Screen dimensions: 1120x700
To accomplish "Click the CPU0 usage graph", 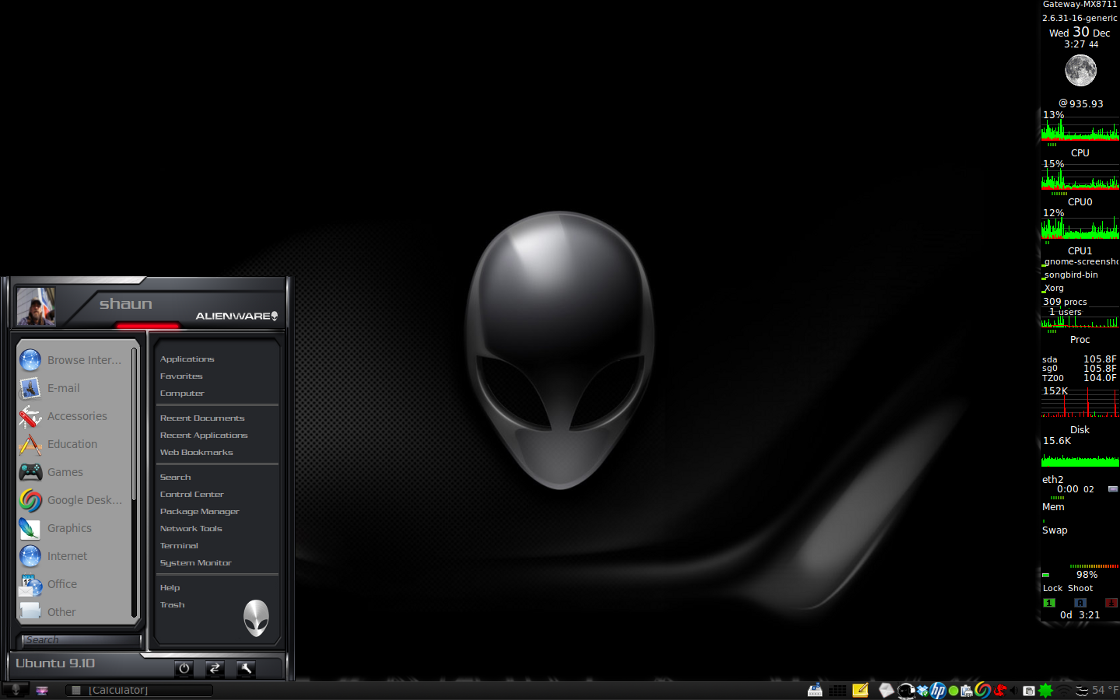I will click(x=1080, y=179).
